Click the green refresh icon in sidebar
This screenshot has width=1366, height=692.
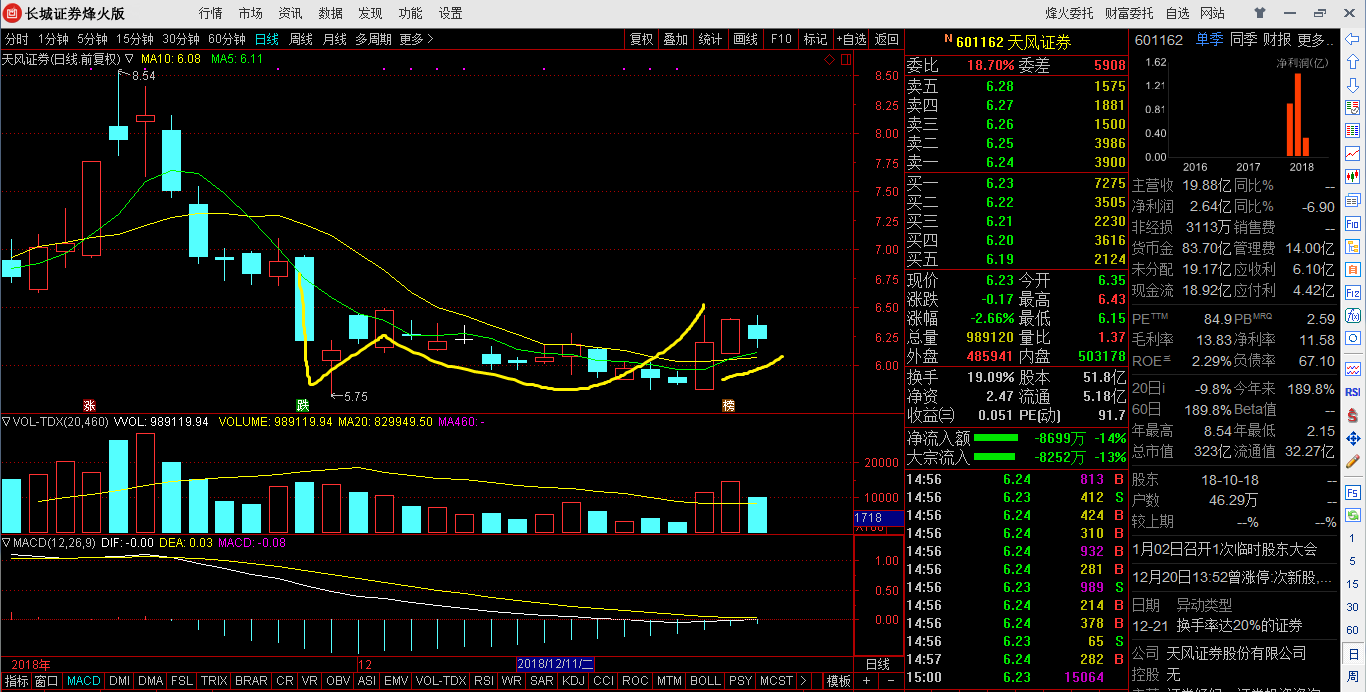coord(1353,515)
